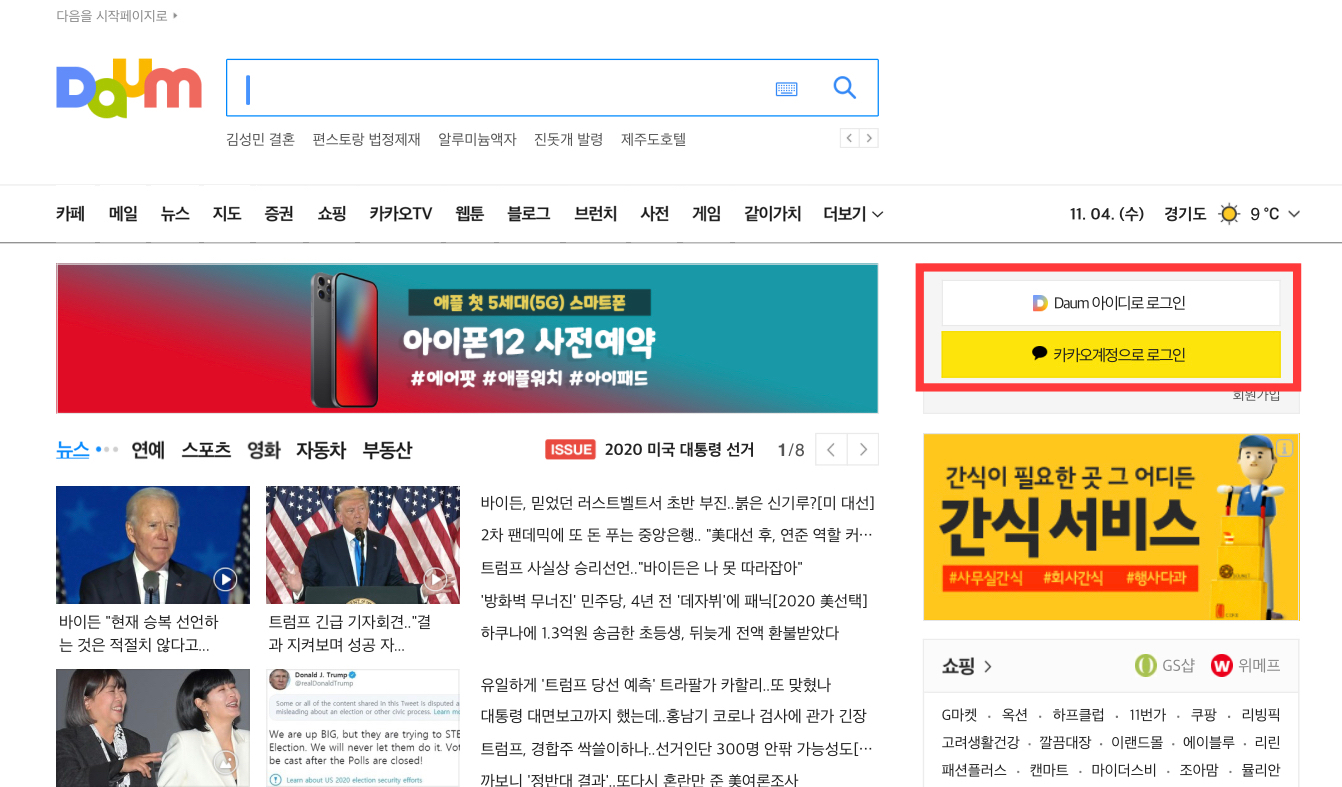Screen dimensions: 1342x787
Task: Switch to the 연예 tab
Action: [x=148, y=450]
